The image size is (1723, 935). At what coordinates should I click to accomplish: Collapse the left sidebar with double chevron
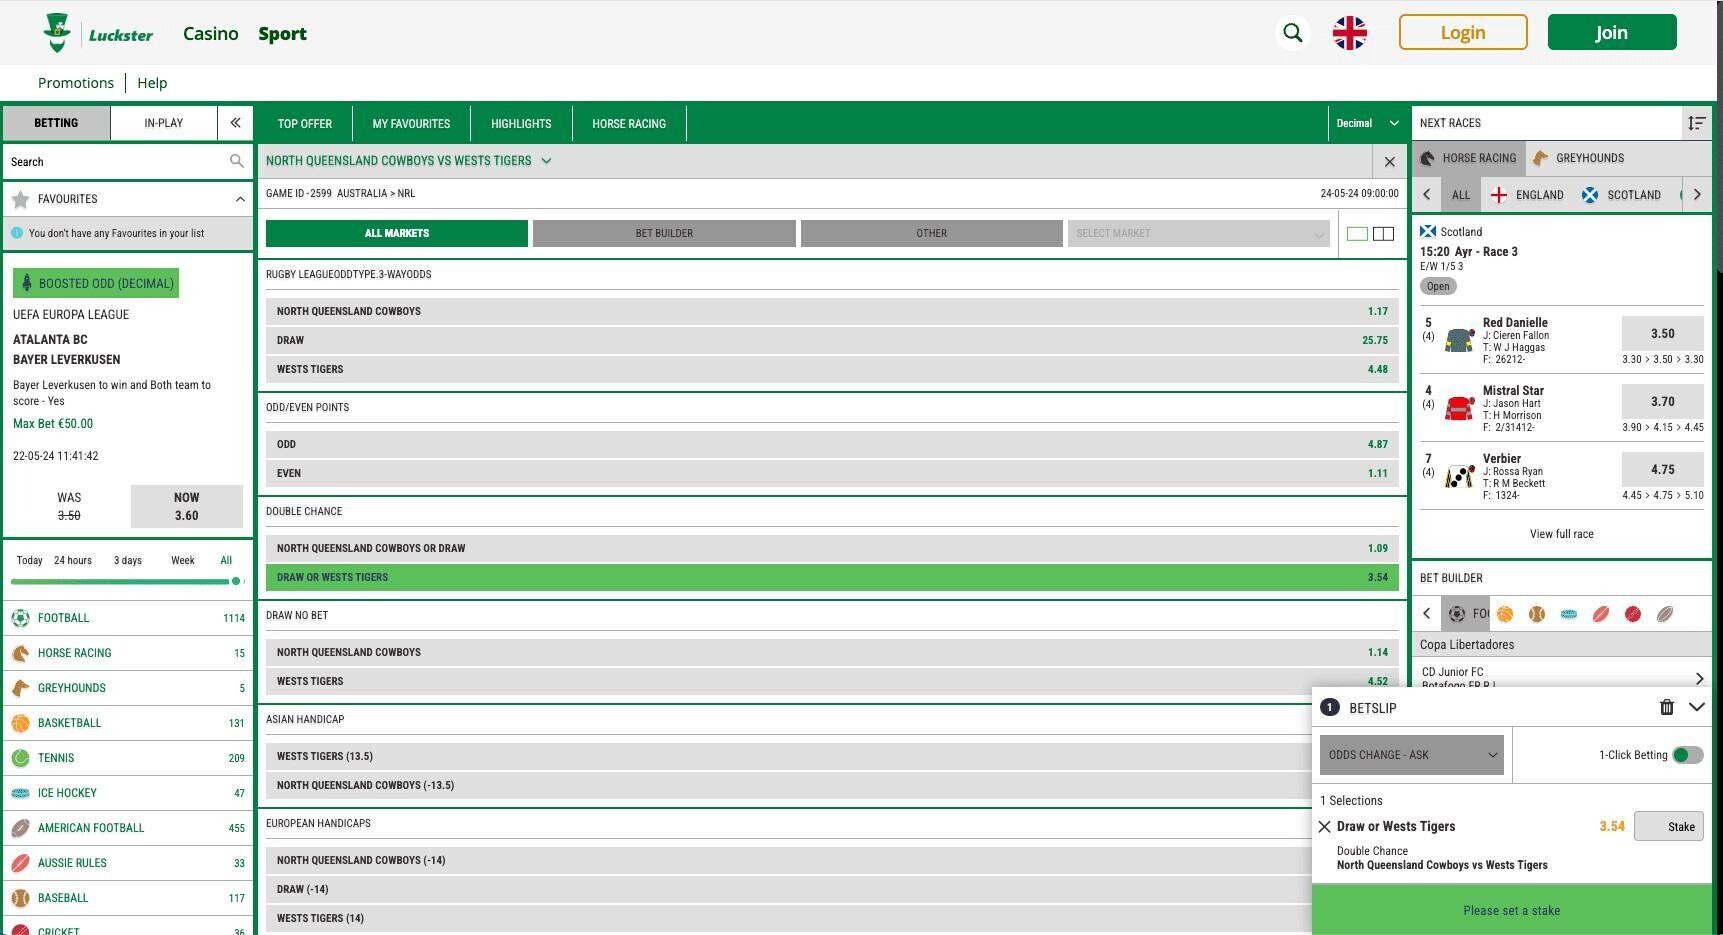pyautogui.click(x=235, y=123)
